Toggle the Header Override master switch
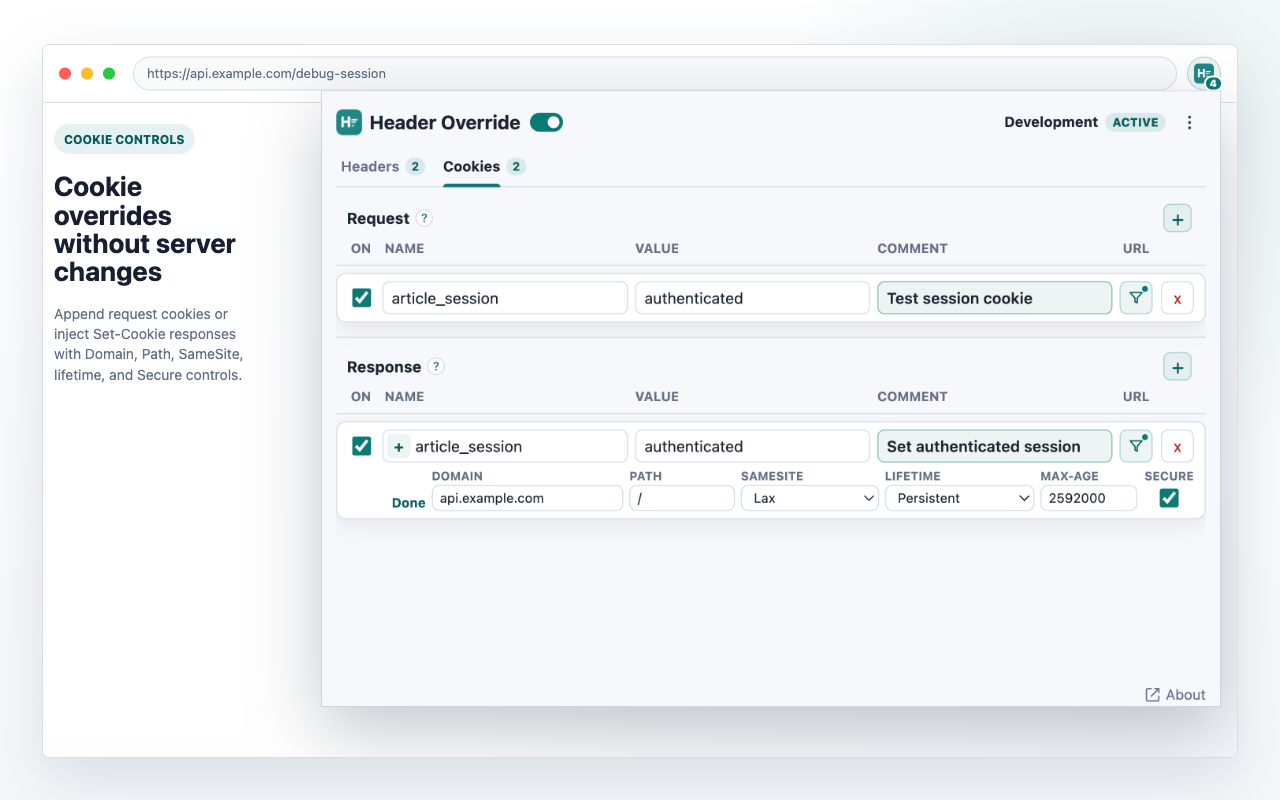Image resolution: width=1280 pixels, height=800 pixels. click(x=546, y=122)
